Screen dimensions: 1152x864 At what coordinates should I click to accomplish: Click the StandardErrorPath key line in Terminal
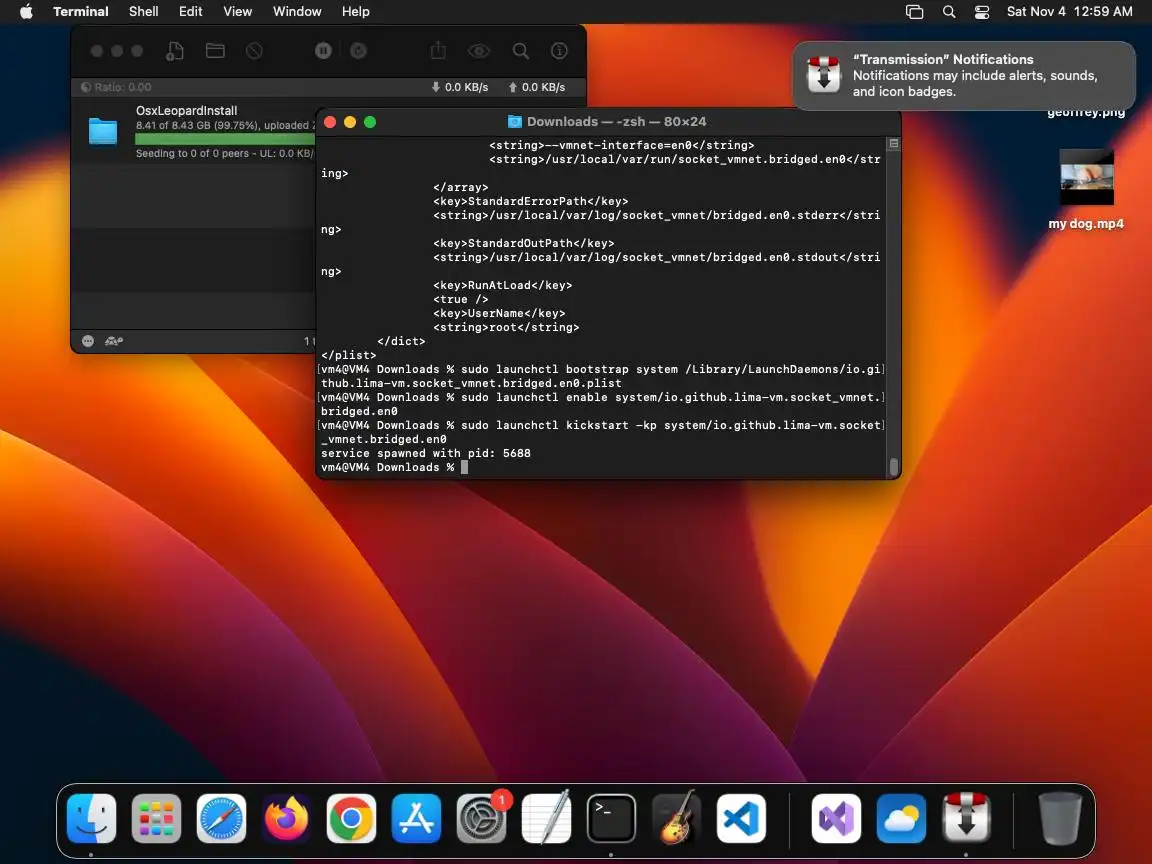[530, 201]
